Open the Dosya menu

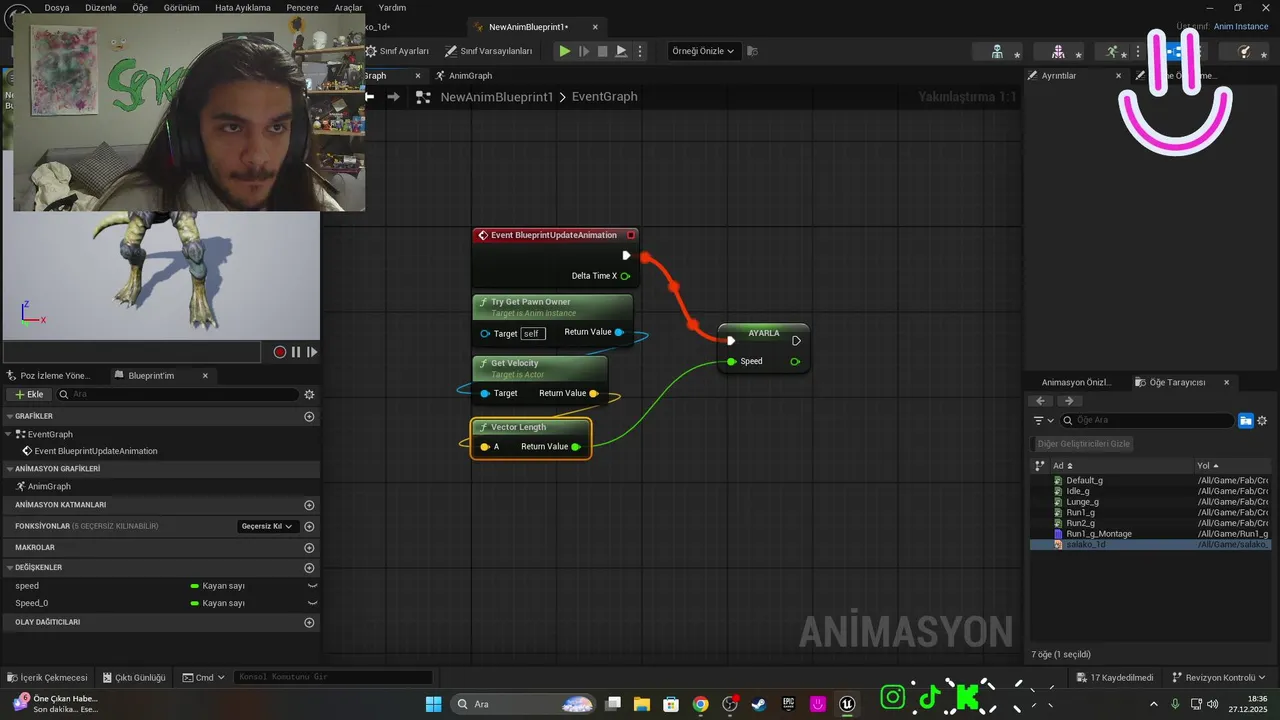coord(57,7)
